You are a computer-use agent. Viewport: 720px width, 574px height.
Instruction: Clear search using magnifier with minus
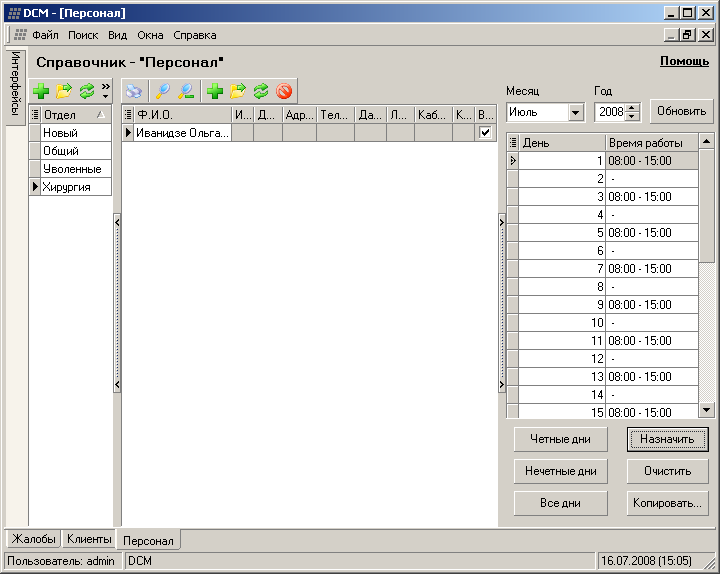coord(186,91)
